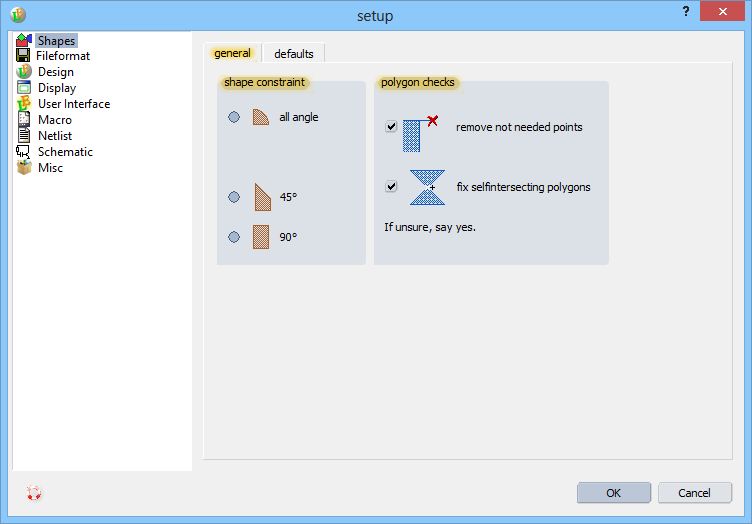Open the Design settings page
Image resolution: width=752 pixels, height=524 pixels.
[56, 72]
